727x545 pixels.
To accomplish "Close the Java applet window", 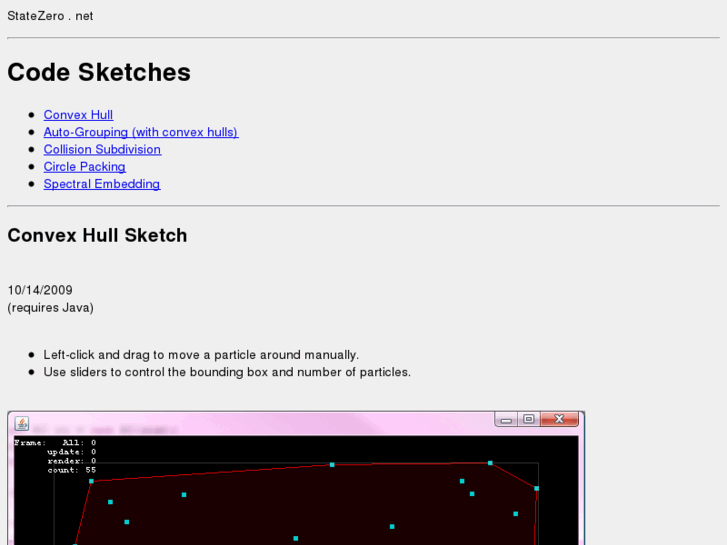I will 559,419.
